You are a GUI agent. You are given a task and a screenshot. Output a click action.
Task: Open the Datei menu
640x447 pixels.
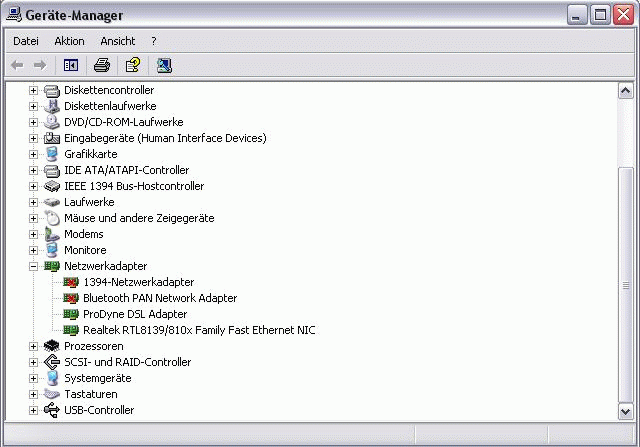coord(26,41)
